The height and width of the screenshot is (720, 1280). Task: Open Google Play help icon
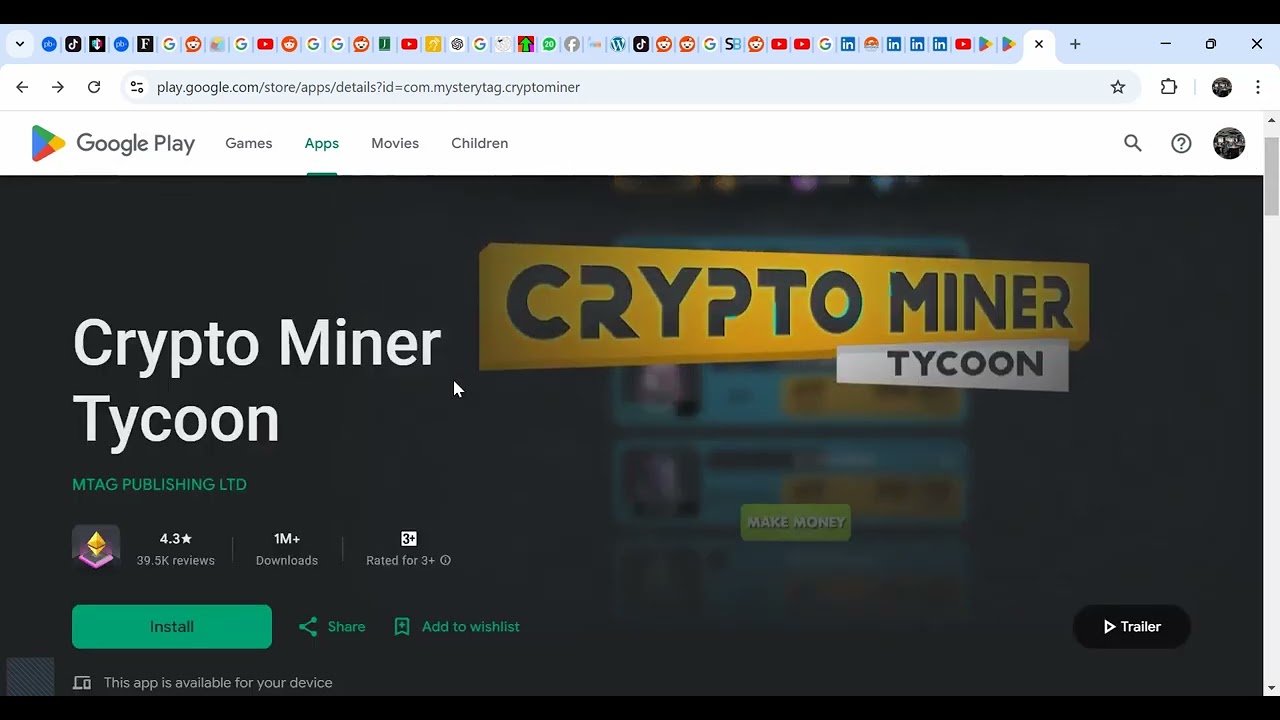coord(1181,143)
